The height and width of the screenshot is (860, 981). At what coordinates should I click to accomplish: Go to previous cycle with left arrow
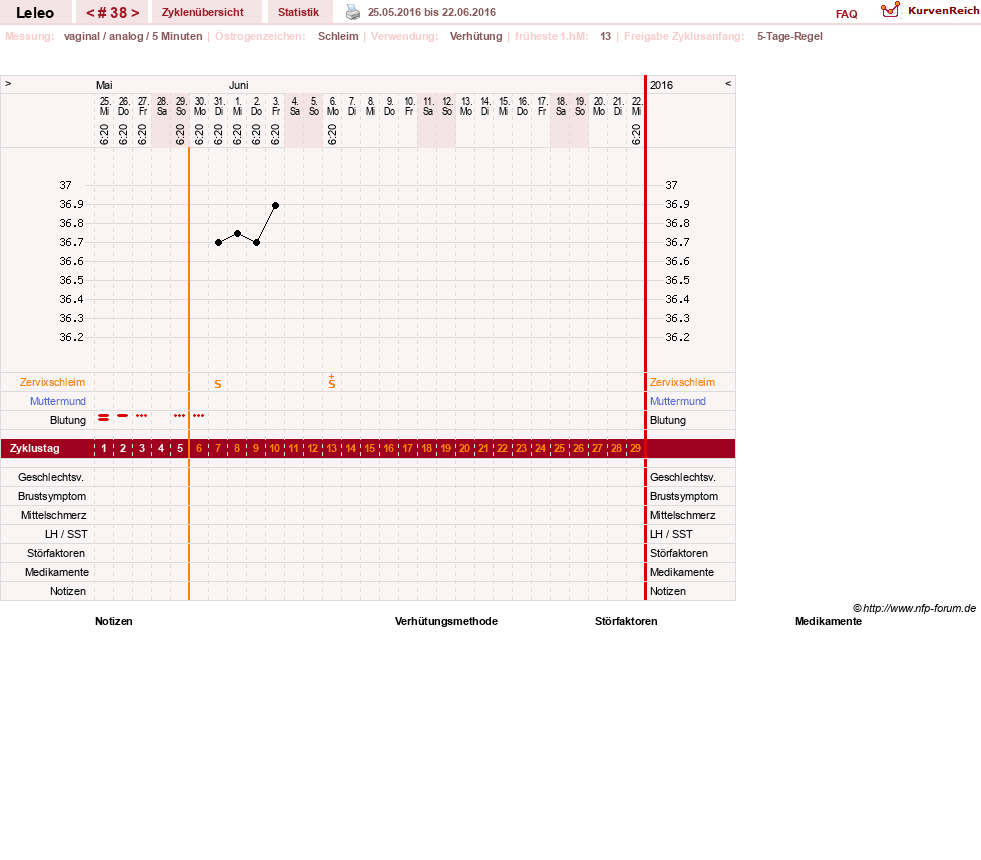click(x=90, y=13)
